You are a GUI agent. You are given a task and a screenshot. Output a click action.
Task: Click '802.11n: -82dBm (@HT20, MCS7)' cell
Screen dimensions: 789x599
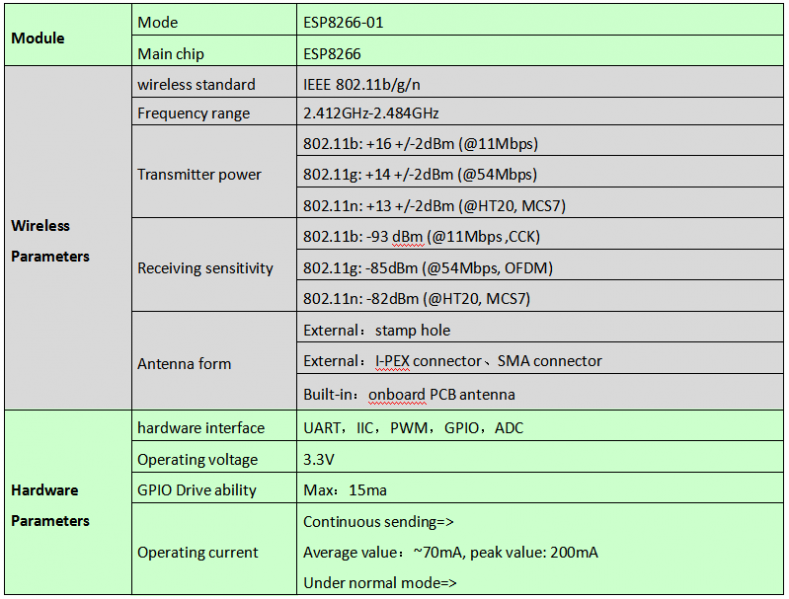pyautogui.click(x=539, y=296)
